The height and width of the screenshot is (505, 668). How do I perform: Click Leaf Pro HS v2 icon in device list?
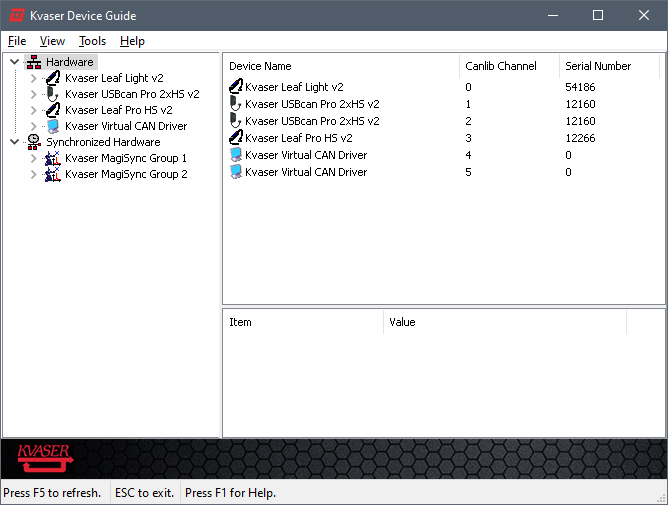pyautogui.click(x=236, y=138)
